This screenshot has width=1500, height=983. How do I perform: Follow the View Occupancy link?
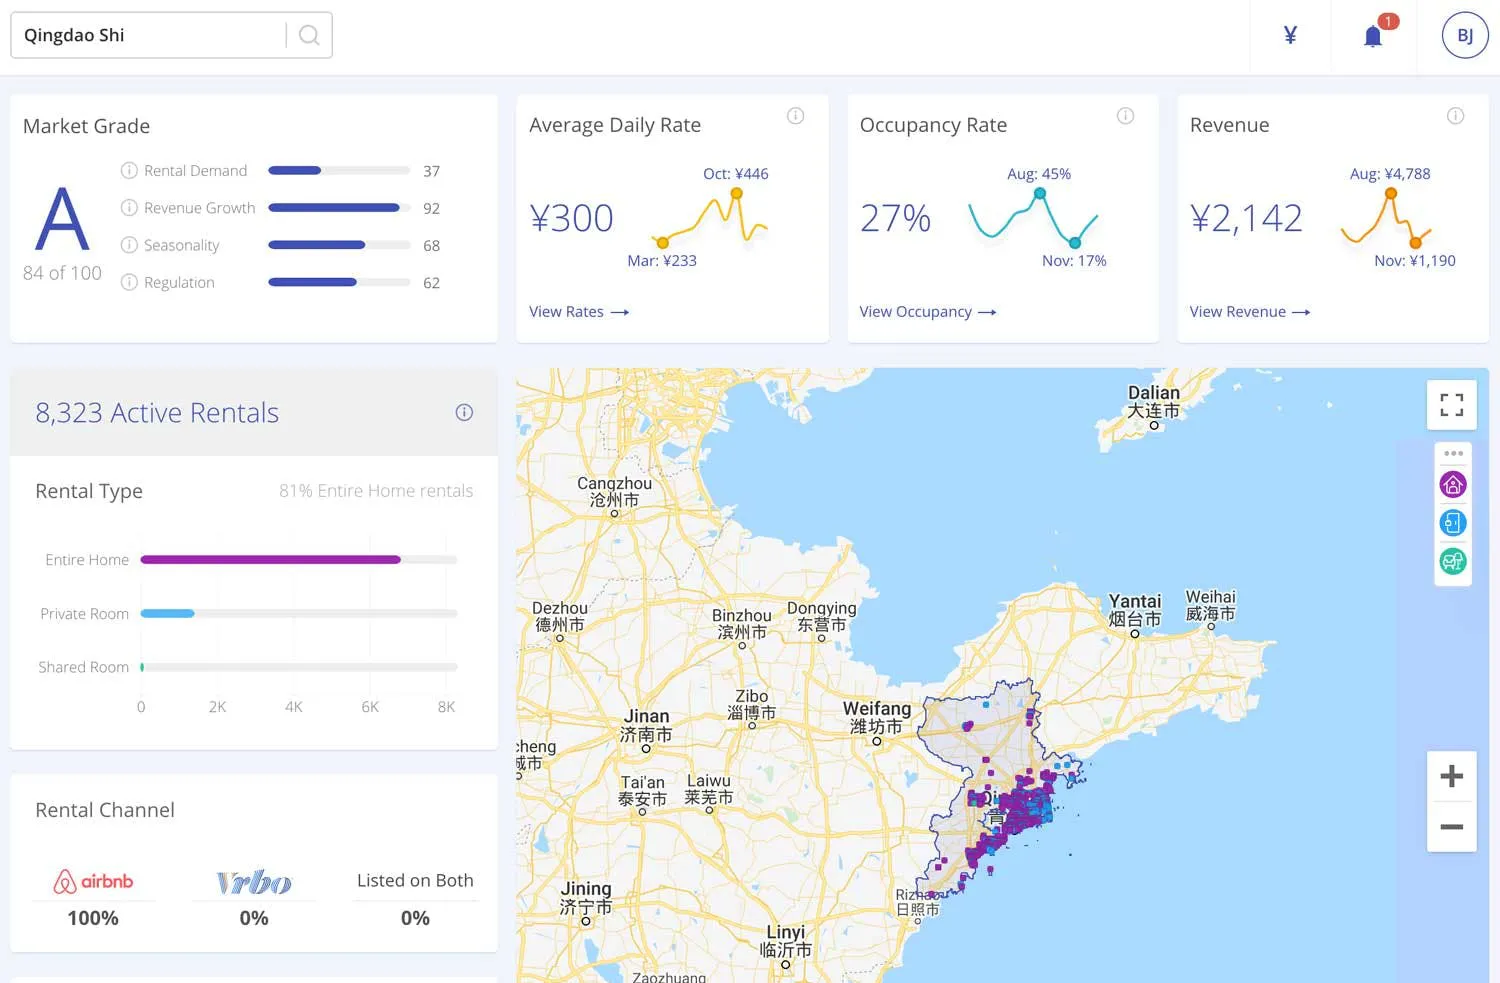928,312
